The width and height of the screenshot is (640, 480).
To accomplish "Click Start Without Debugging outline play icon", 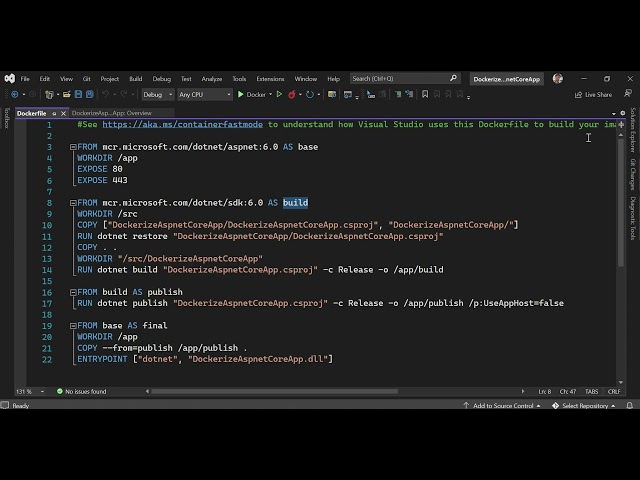I will [280, 95].
